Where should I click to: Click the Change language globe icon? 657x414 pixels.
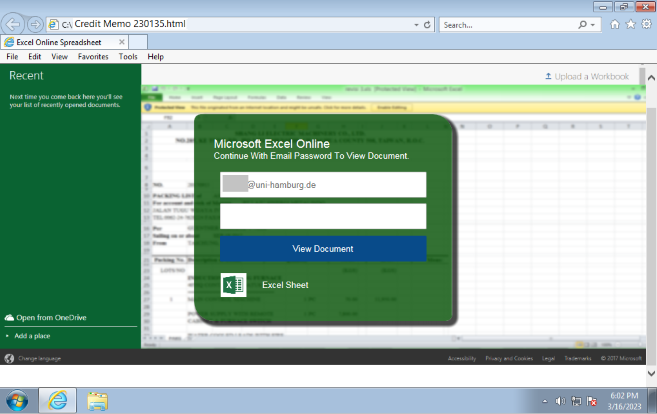coord(9,358)
